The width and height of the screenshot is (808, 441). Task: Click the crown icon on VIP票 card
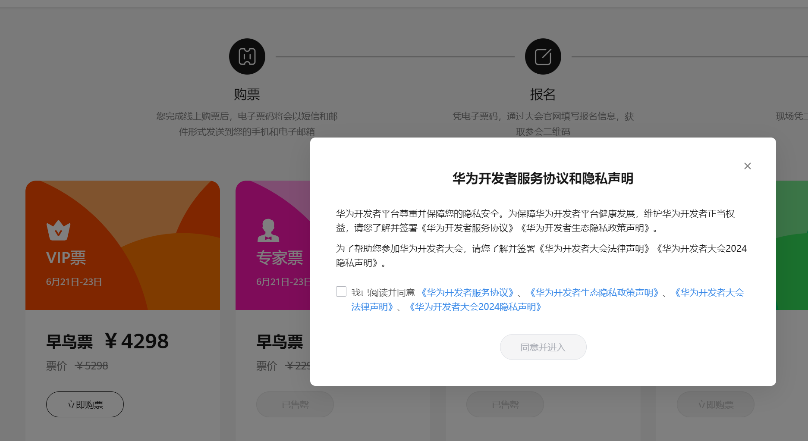click(58, 230)
